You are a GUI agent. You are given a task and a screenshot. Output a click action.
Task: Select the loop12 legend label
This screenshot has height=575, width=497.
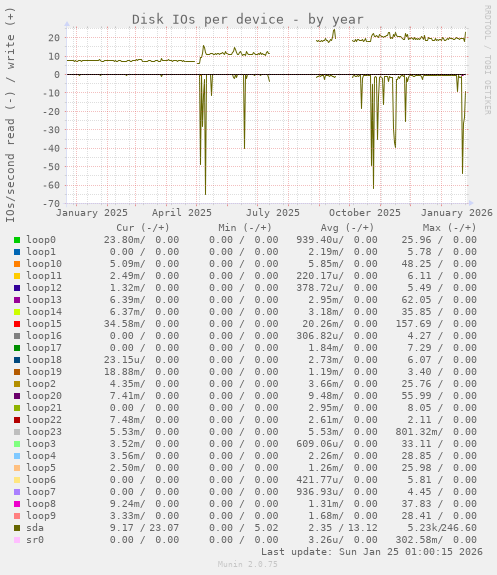pyautogui.click(x=44, y=288)
